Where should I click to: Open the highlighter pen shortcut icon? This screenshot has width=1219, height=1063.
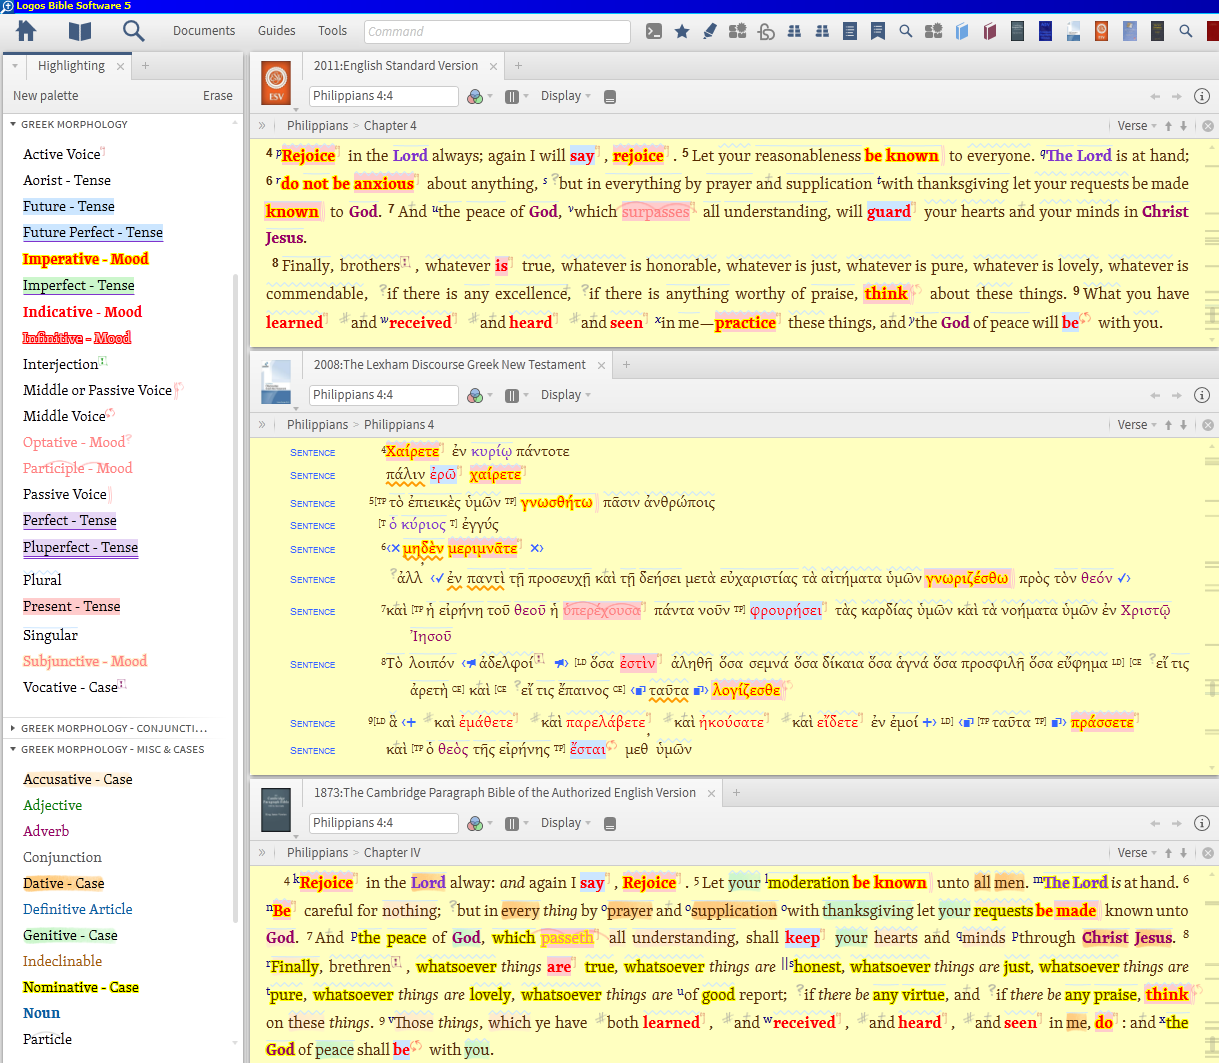coord(710,31)
